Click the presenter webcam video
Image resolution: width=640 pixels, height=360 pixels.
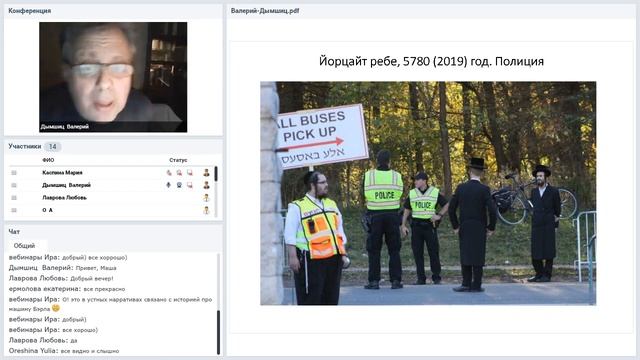pos(113,77)
